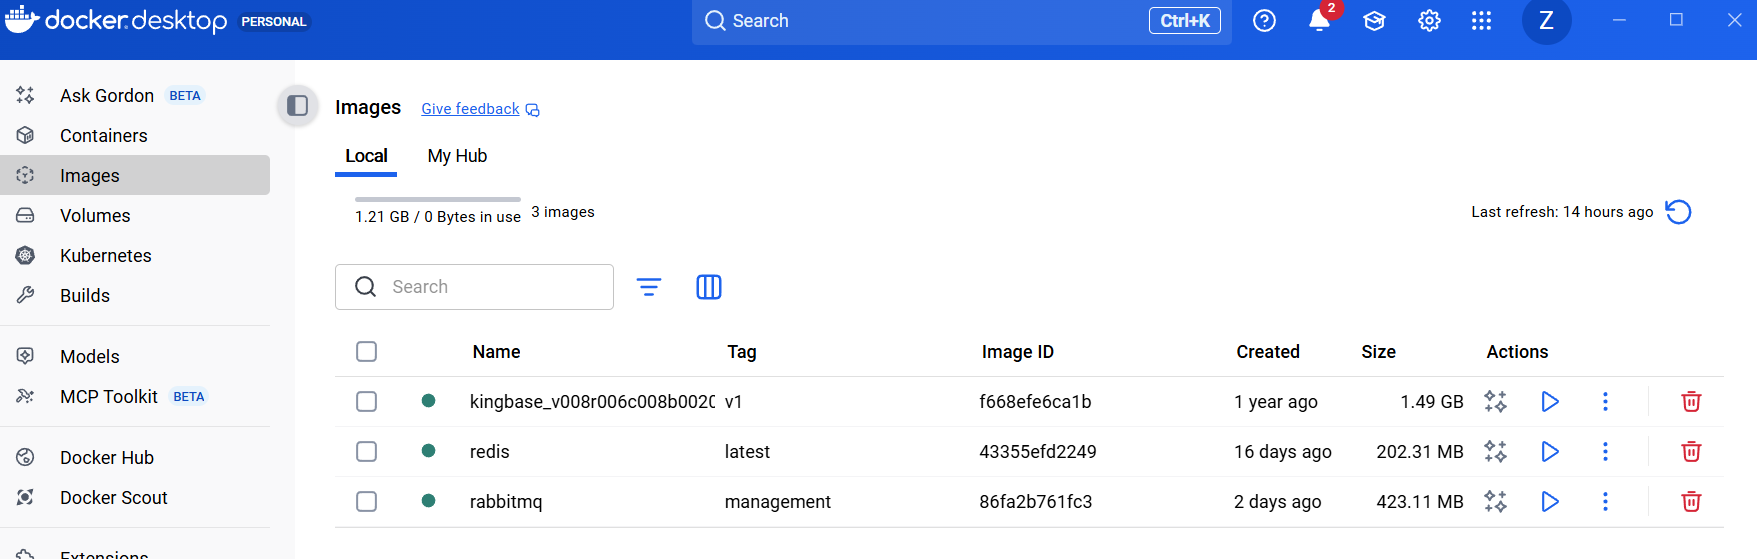1757x559 pixels.
Task: Click the Docker Desktop whale logo
Action: coord(21,19)
